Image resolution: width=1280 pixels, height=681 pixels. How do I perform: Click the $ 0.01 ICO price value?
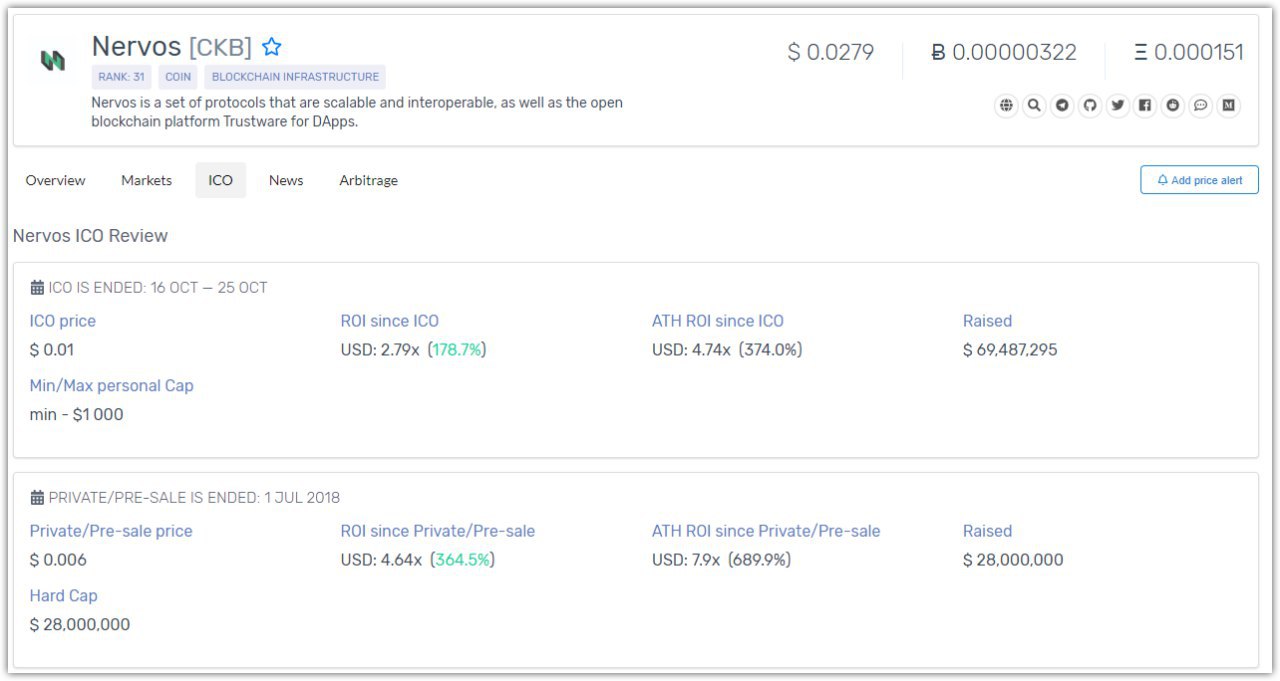tap(52, 350)
